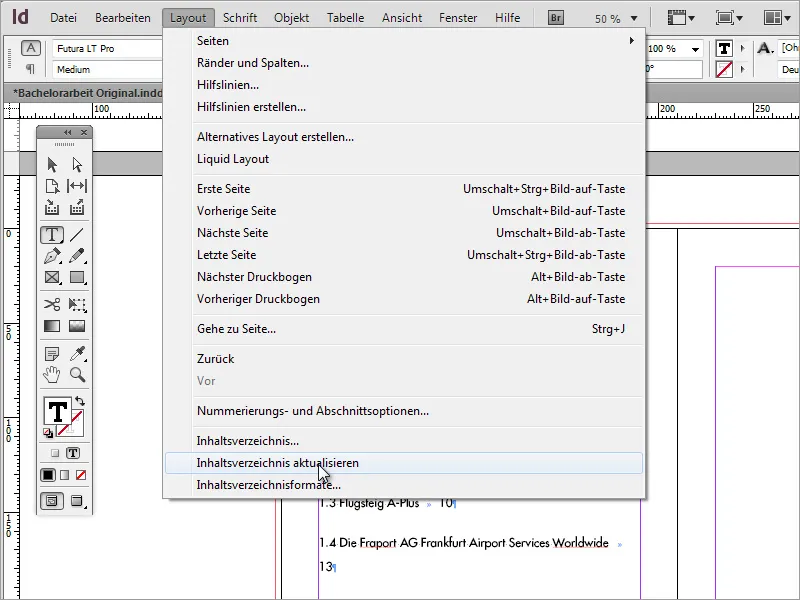Open the Schrift menu
The image size is (800, 600).
pos(240,18)
